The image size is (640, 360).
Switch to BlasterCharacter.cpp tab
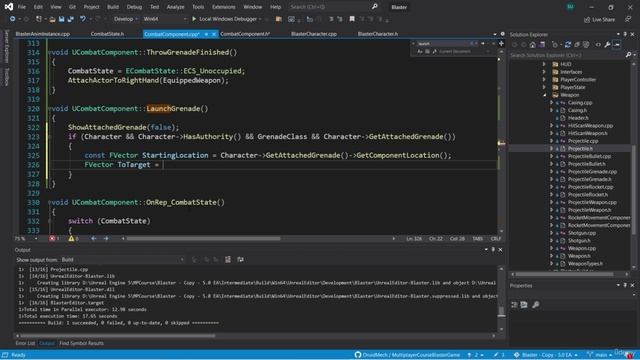[x=314, y=34]
